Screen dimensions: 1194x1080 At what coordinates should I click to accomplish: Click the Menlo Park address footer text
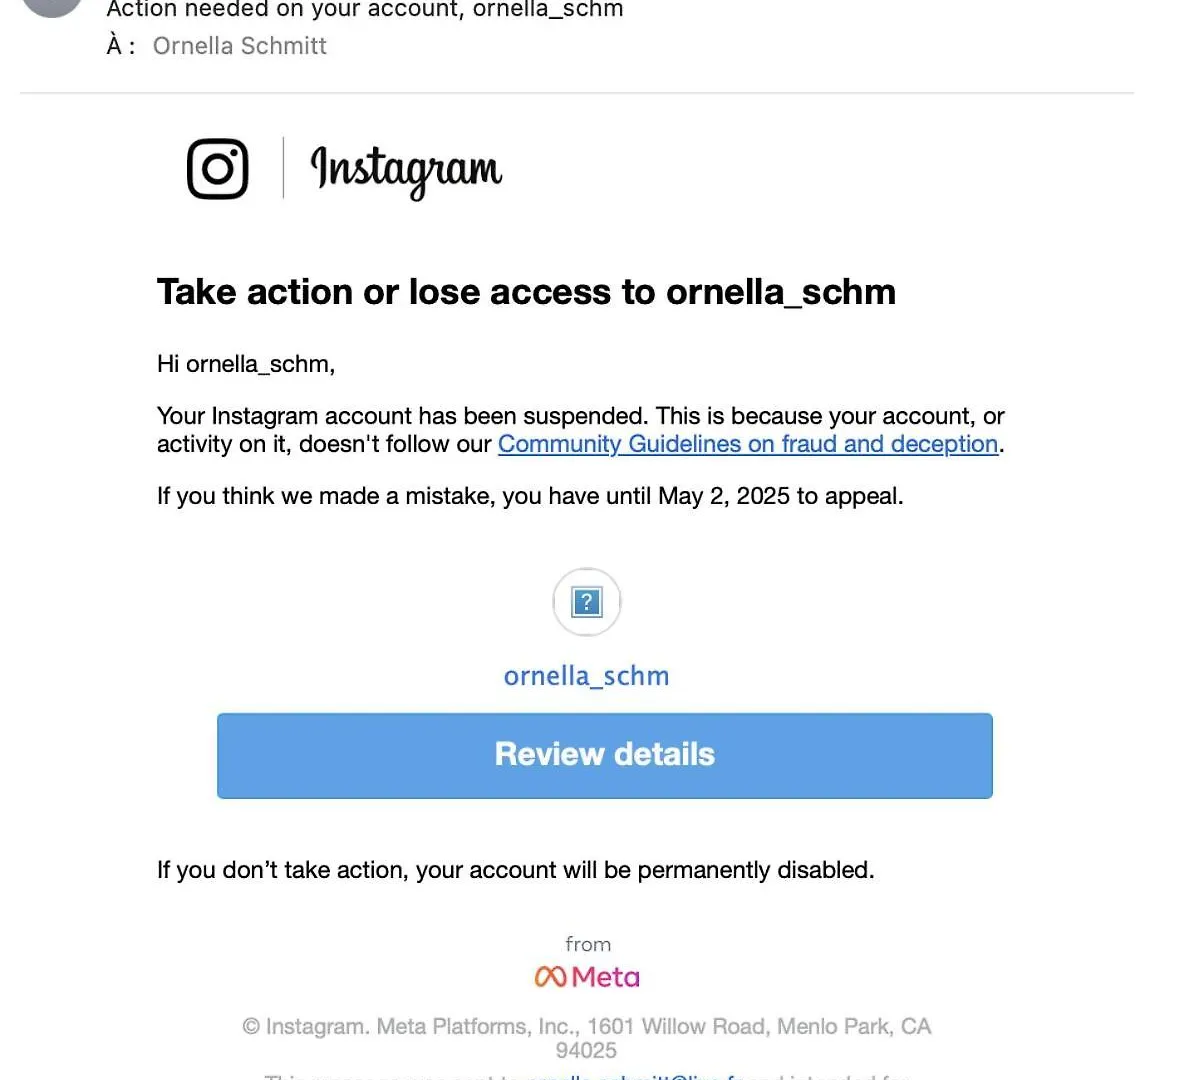click(586, 1038)
